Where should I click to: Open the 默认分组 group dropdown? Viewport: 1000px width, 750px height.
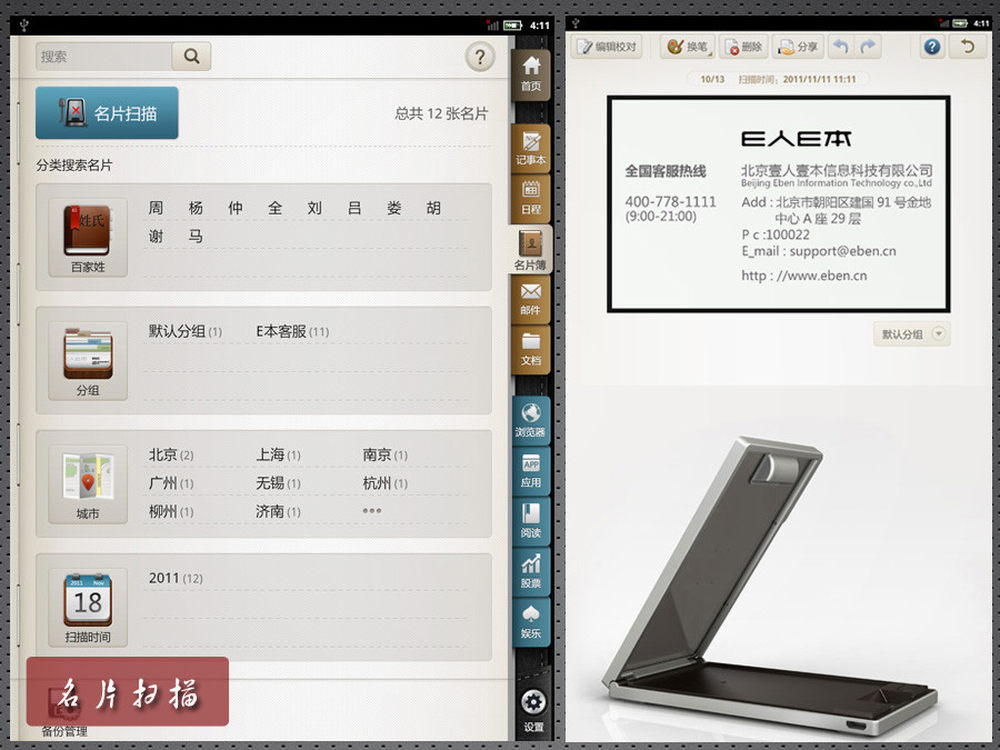click(x=912, y=334)
